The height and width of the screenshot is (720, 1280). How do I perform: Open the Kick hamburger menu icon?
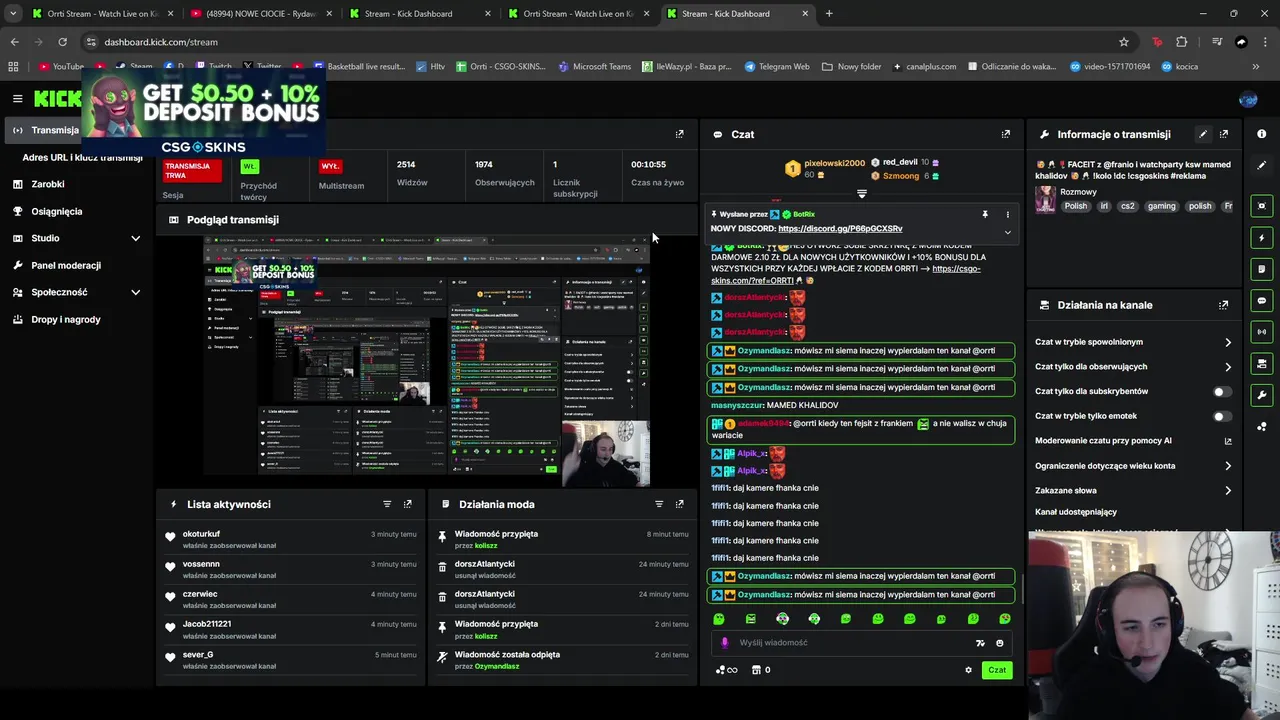[17, 98]
